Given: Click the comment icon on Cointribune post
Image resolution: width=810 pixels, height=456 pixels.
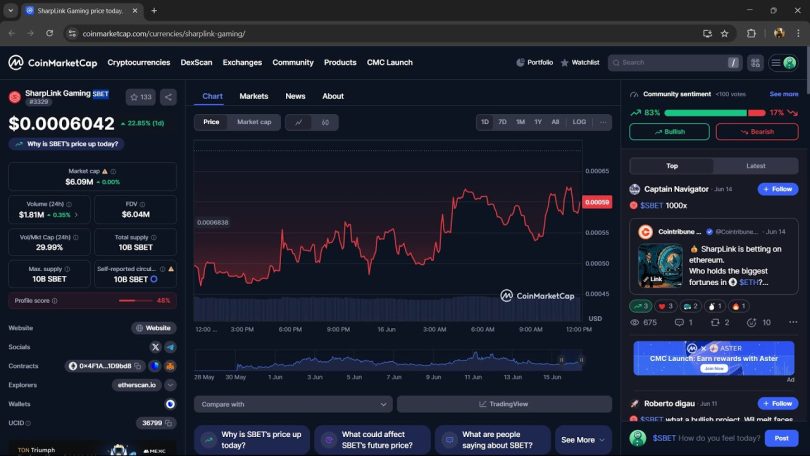Looking at the screenshot, I should [x=679, y=322].
